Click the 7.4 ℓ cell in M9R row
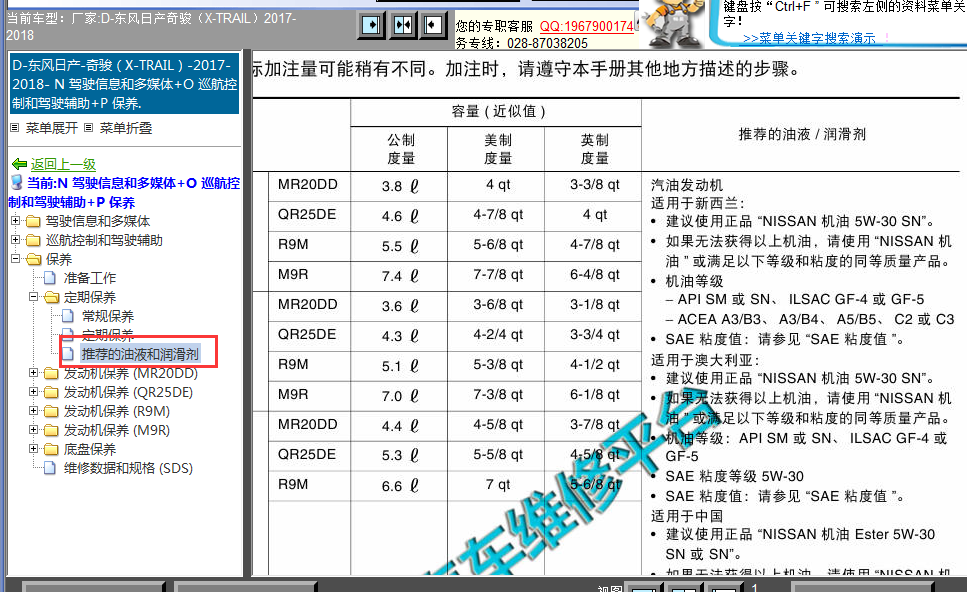This screenshot has height=592, width=967. pos(400,276)
